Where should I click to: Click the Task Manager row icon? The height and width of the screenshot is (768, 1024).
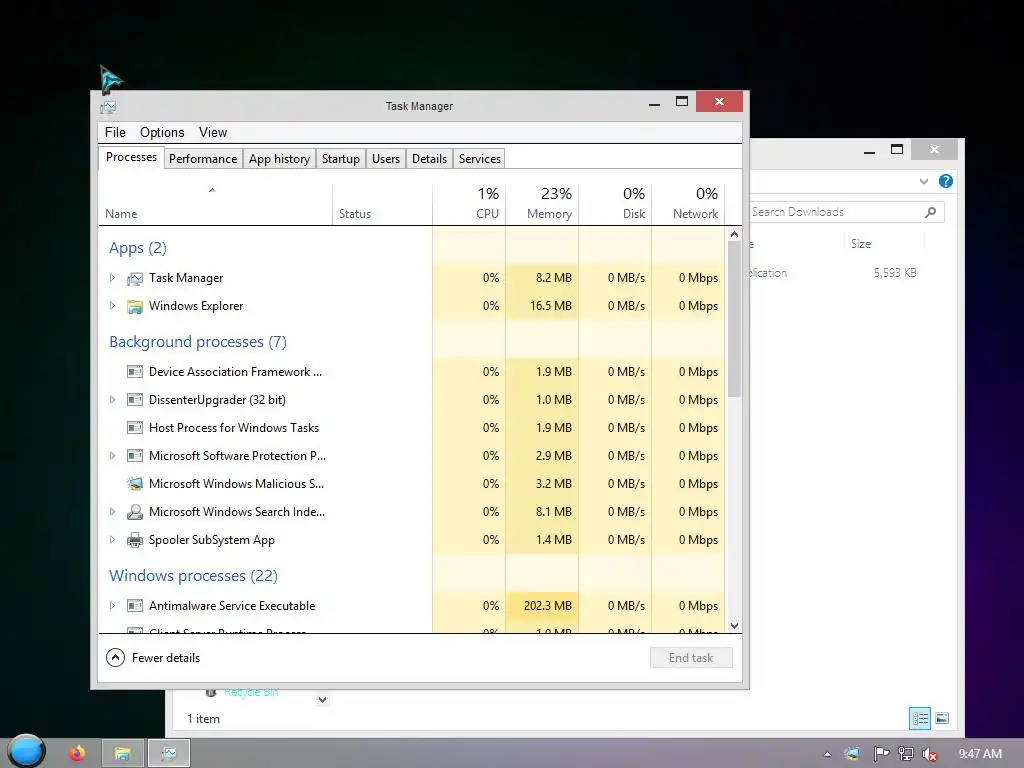[x=135, y=279]
